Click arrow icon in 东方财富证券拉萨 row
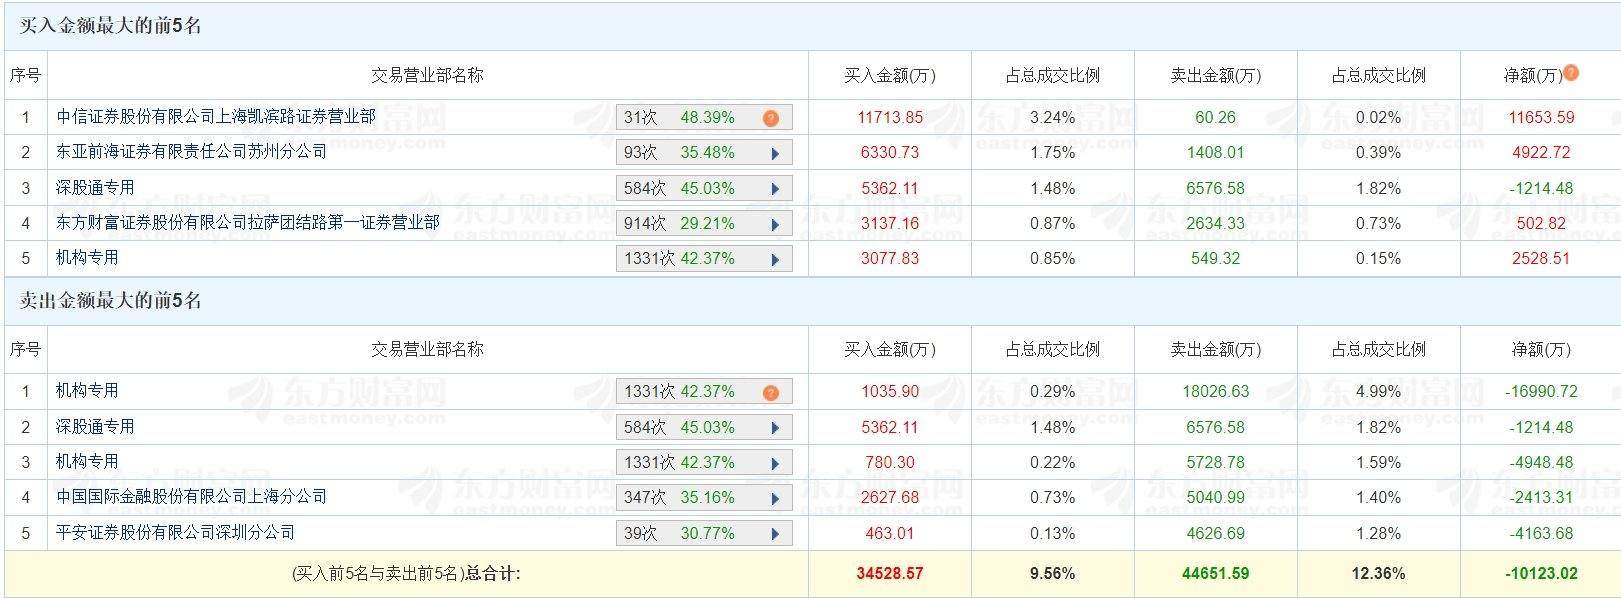Viewport: 1621px width, 598px height. pyautogui.click(x=775, y=224)
